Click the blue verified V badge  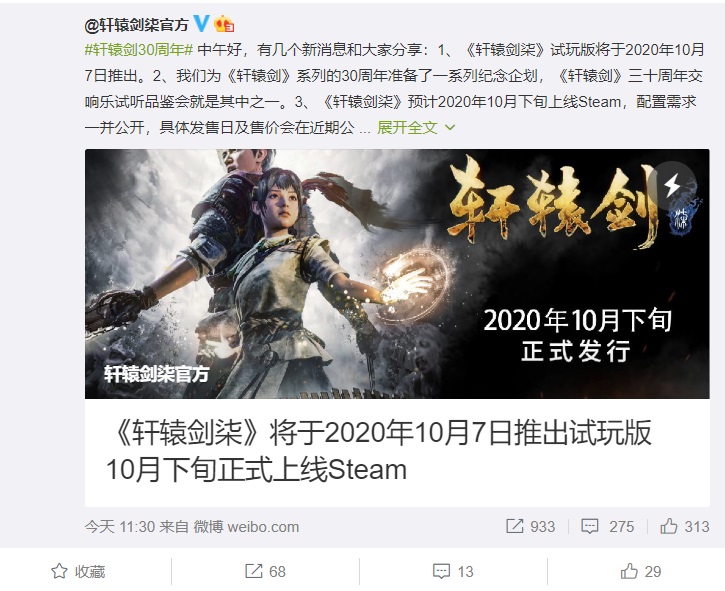[201, 23]
